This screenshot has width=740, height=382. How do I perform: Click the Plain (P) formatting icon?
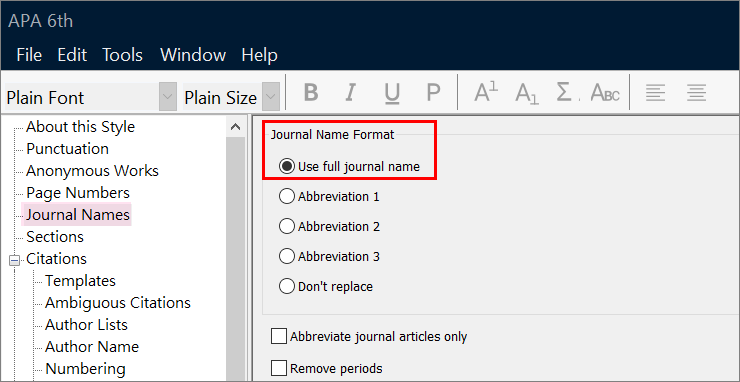click(x=433, y=93)
